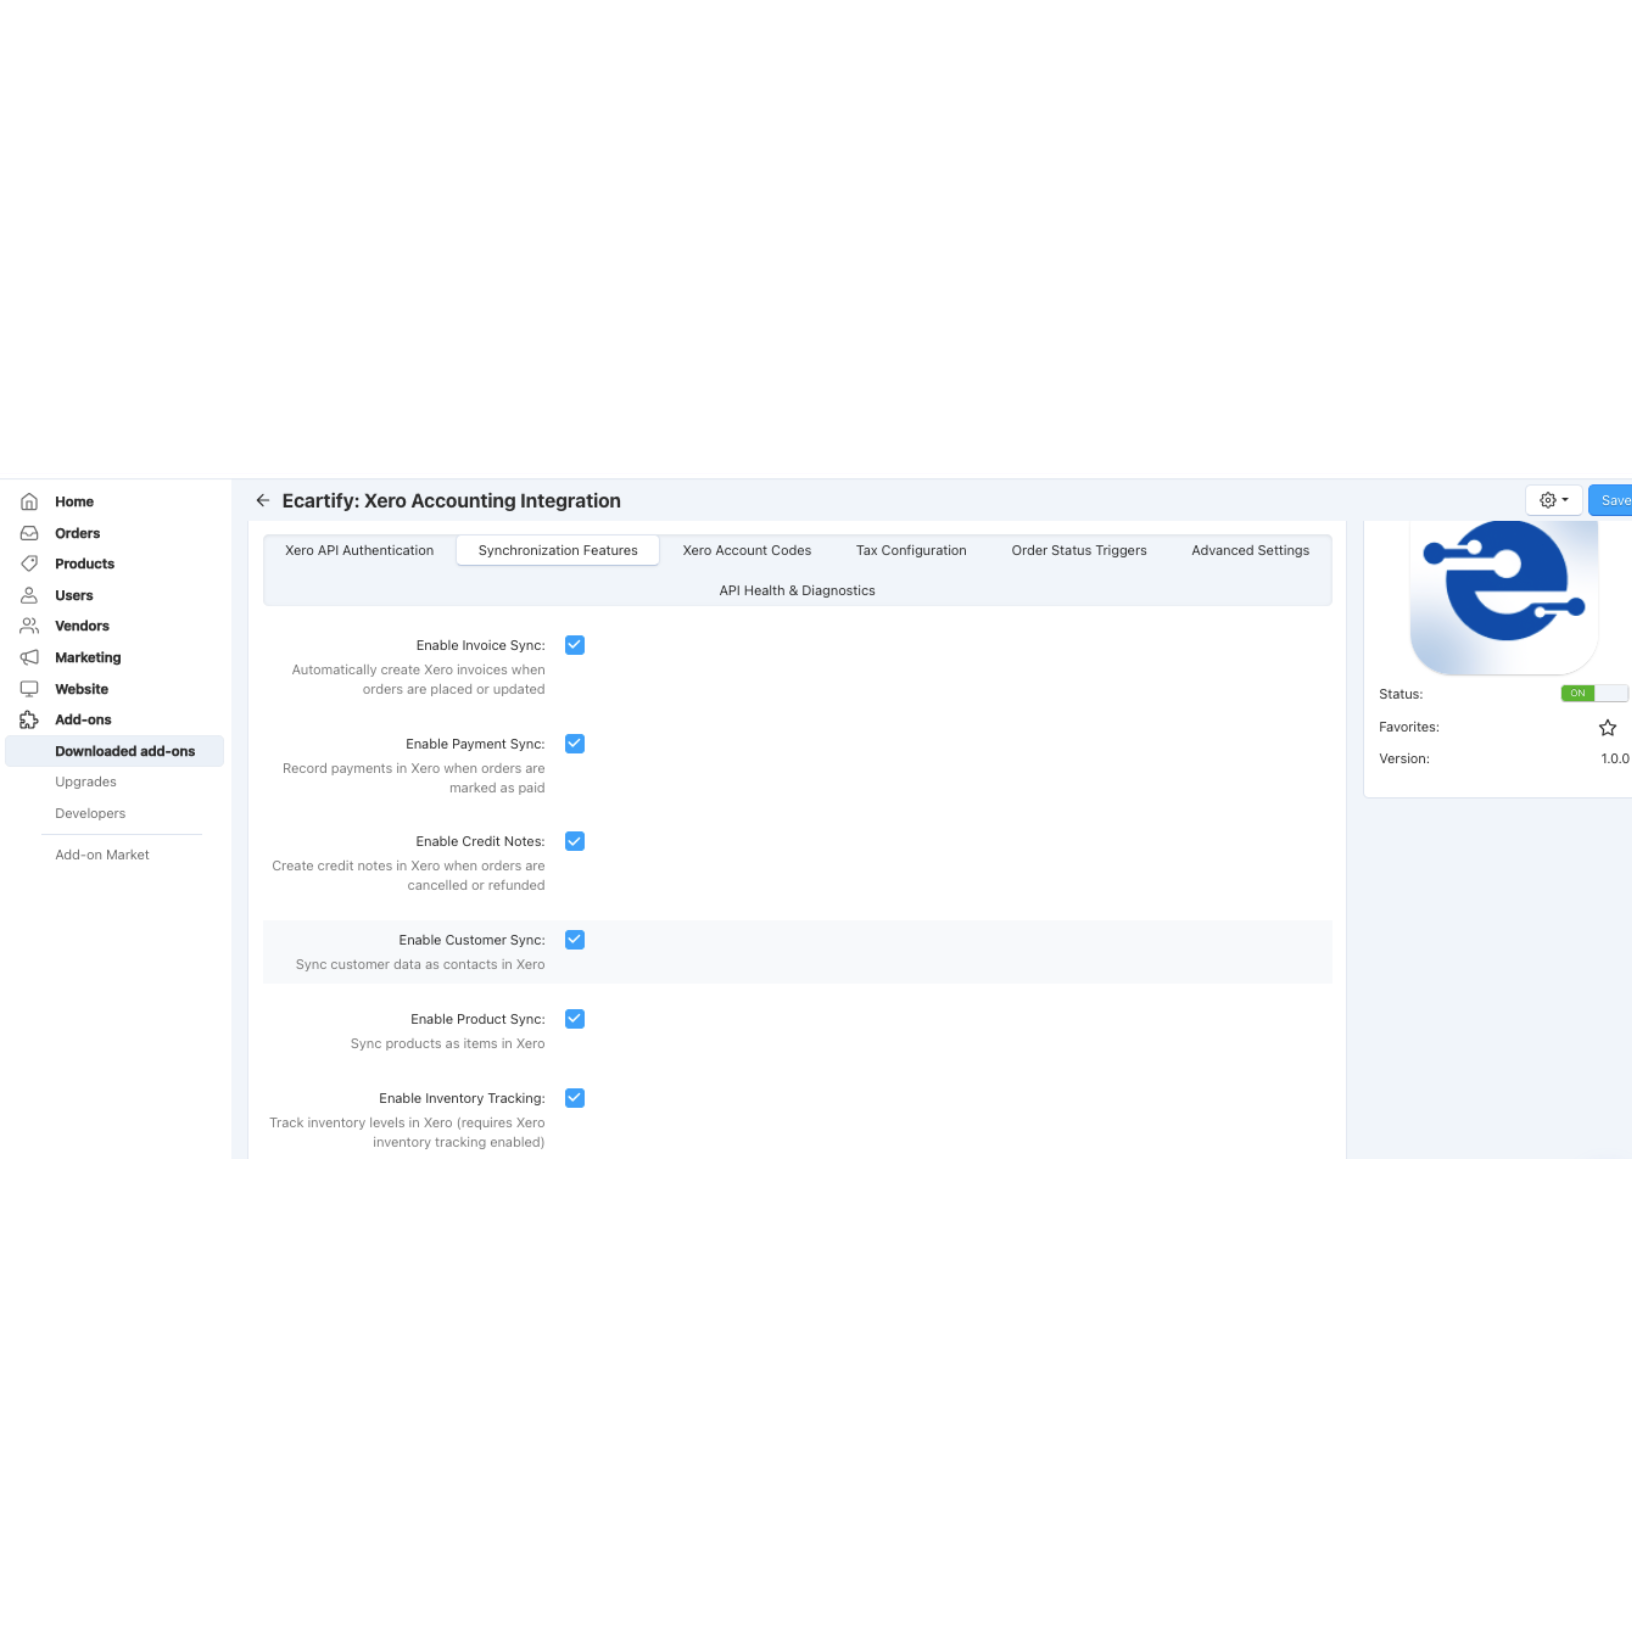1632x1633 pixels.
Task: Go to Add-on Market link
Action: pos(102,855)
